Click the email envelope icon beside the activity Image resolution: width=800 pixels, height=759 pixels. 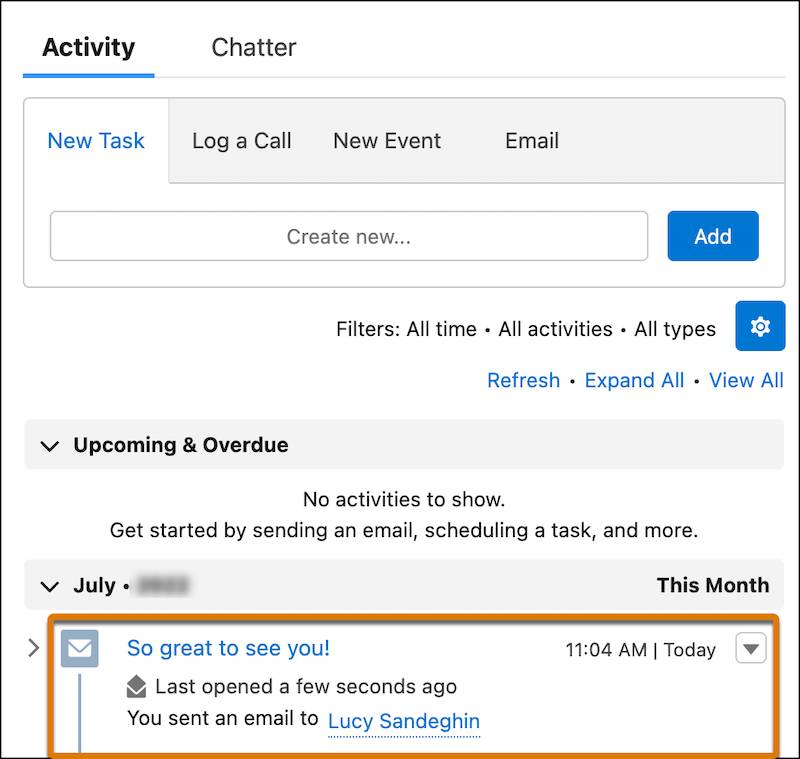(79, 649)
